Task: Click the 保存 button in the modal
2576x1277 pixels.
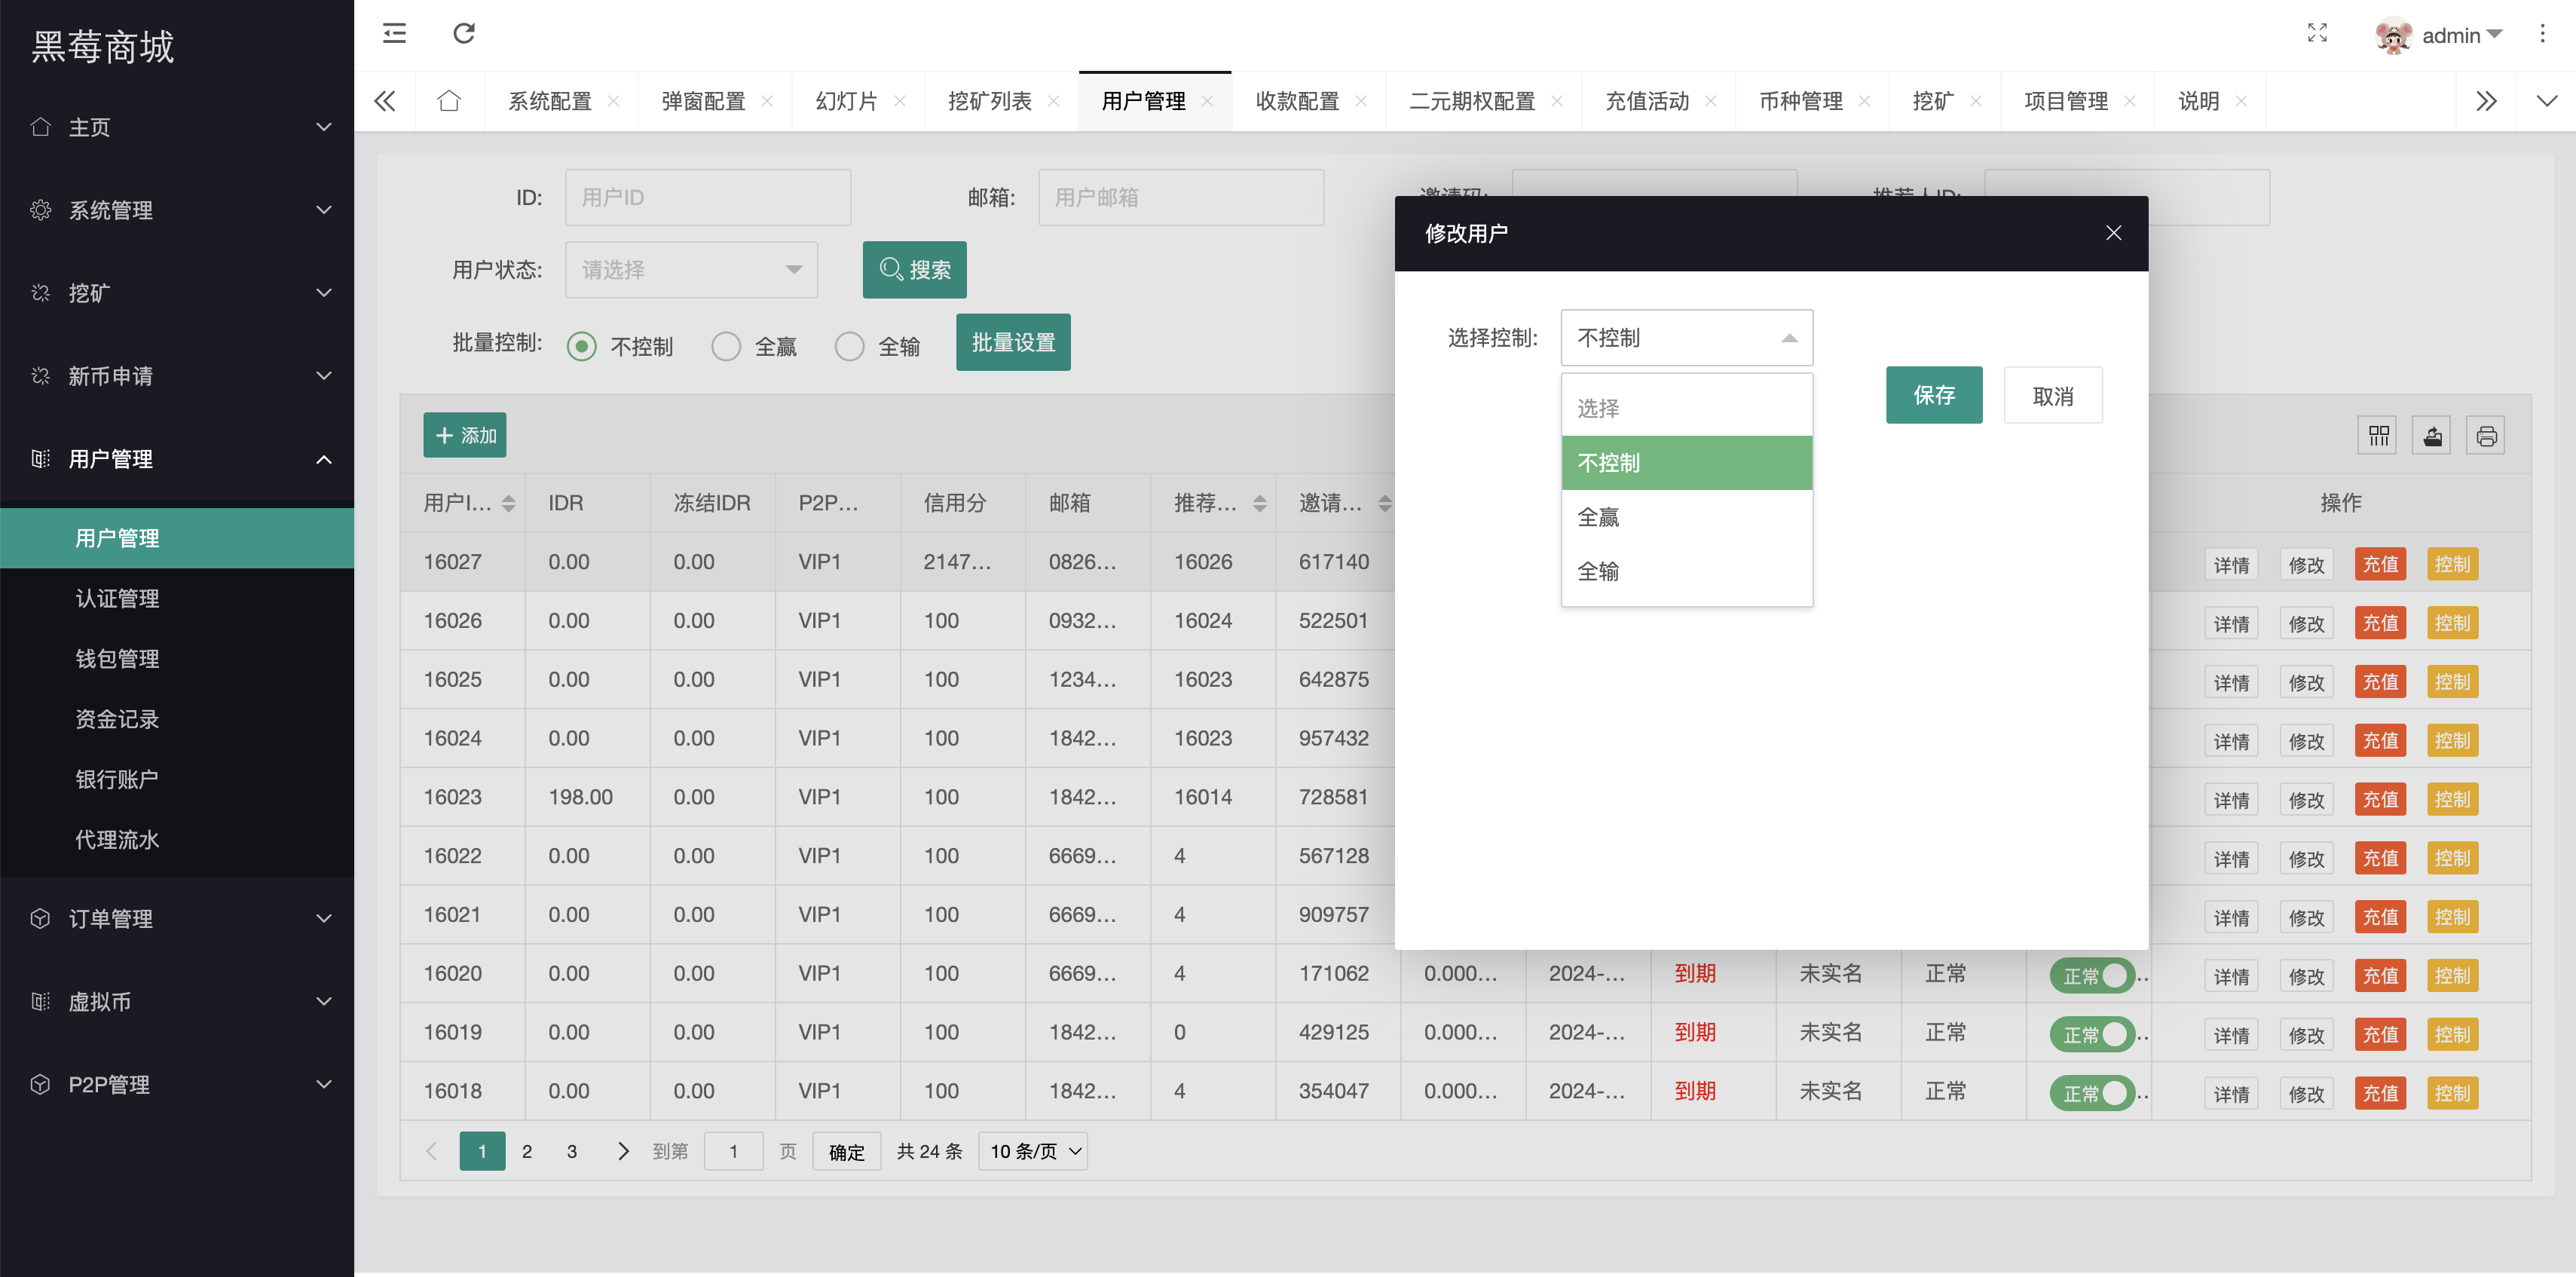Action: (1933, 395)
